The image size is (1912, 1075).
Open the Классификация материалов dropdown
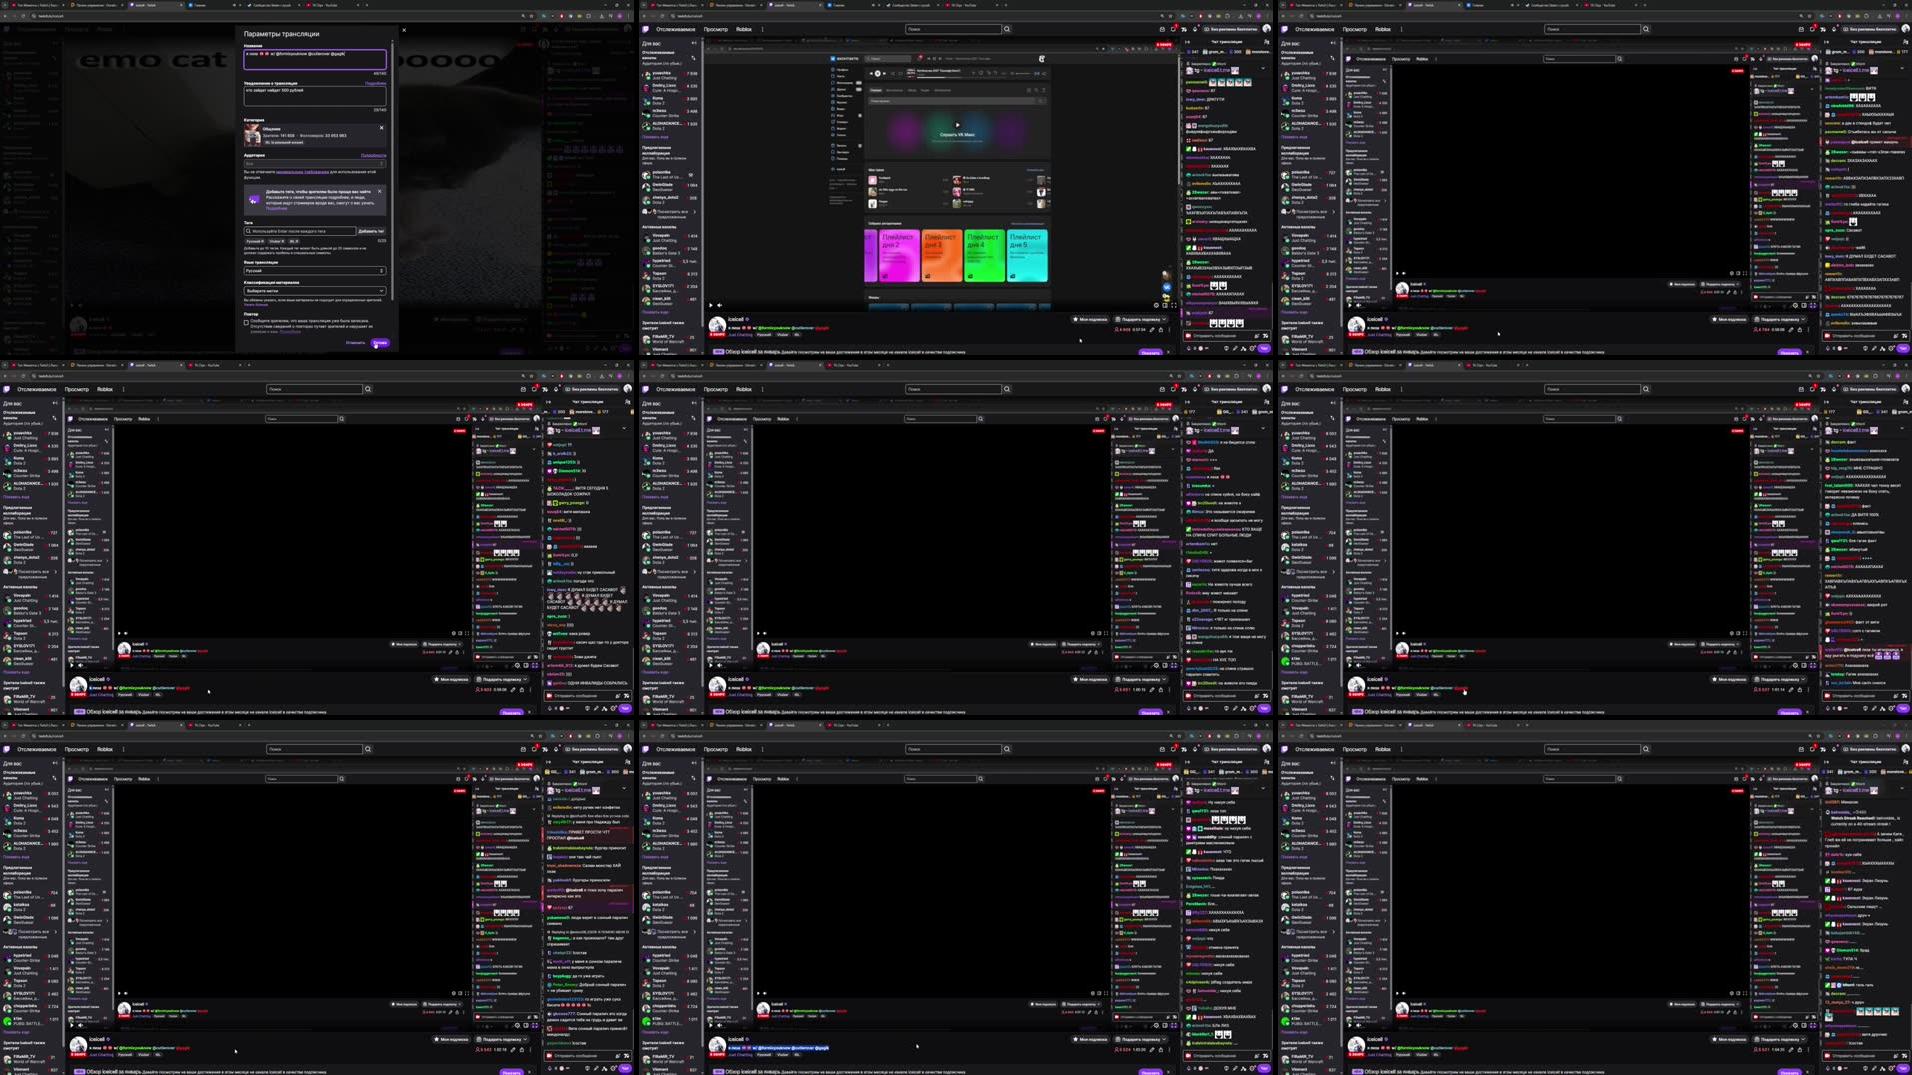pos(314,291)
